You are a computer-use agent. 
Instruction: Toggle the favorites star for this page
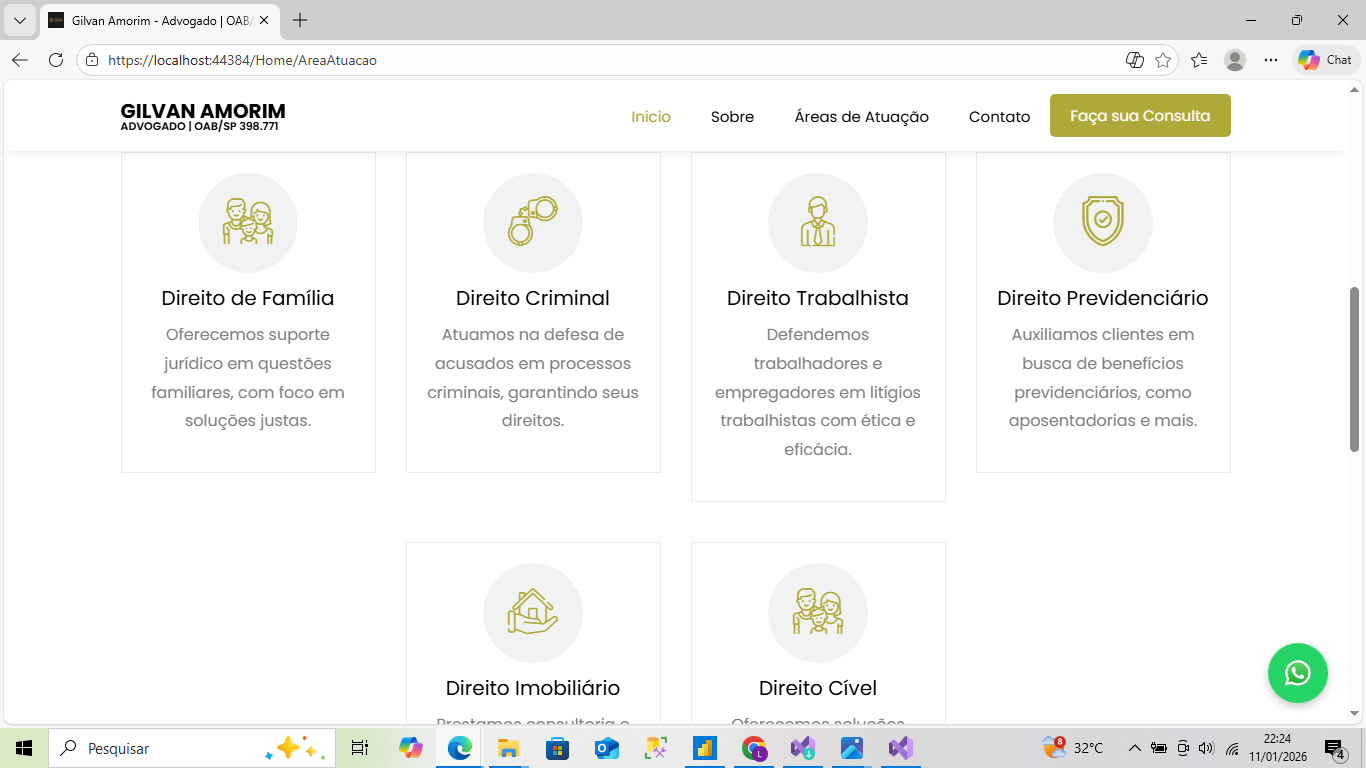(1163, 59)
